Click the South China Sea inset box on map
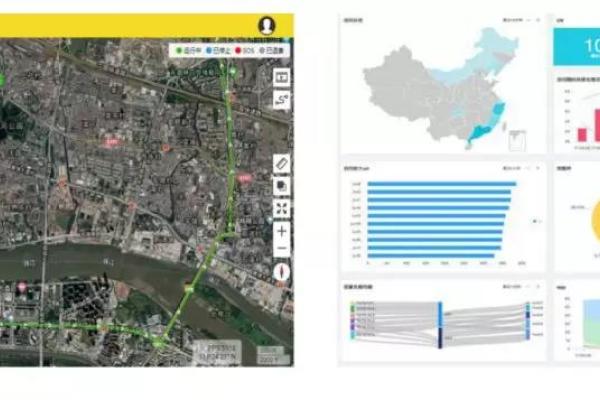This screenshot has height=400, width=600. (x=517, y=140)
